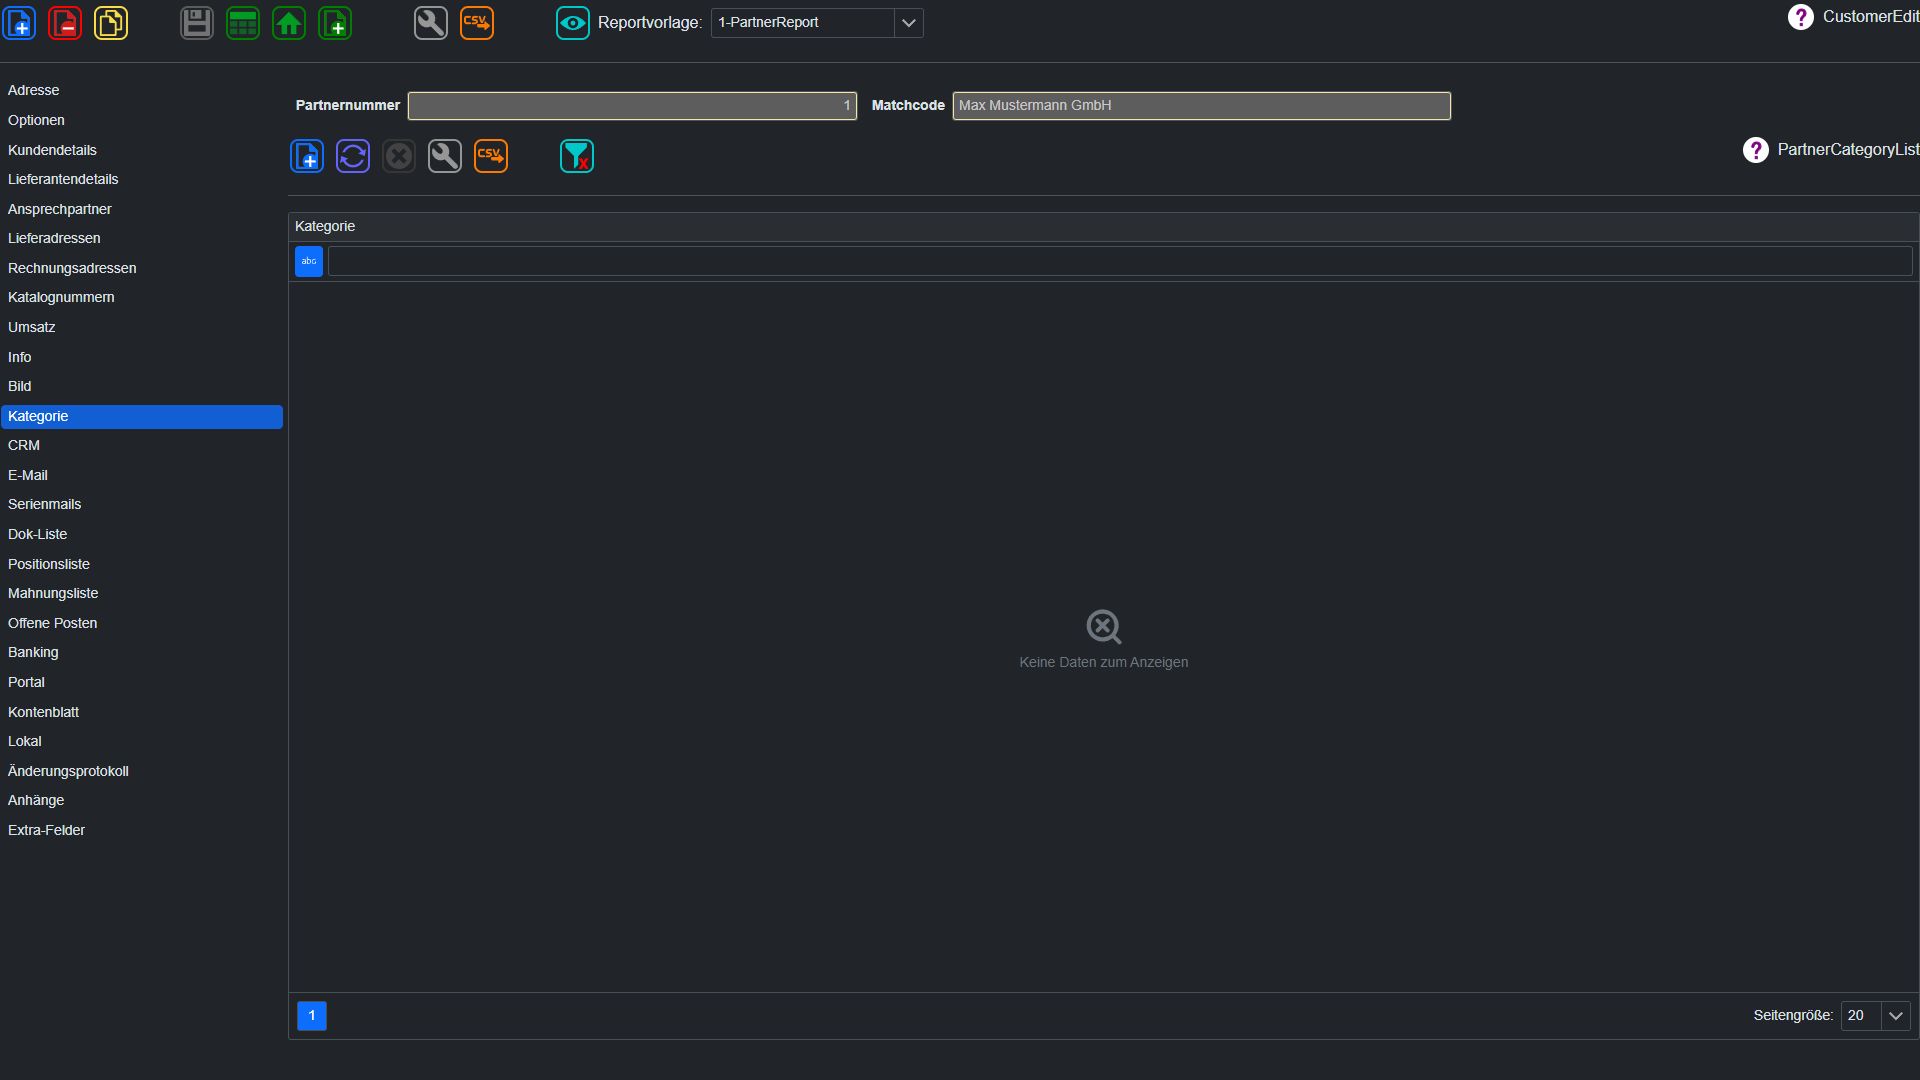This screenshot has height=1080, width=1920.
Task: Expand the Seitengröße page size dropdown
Action: [x=1896, y=1016]
